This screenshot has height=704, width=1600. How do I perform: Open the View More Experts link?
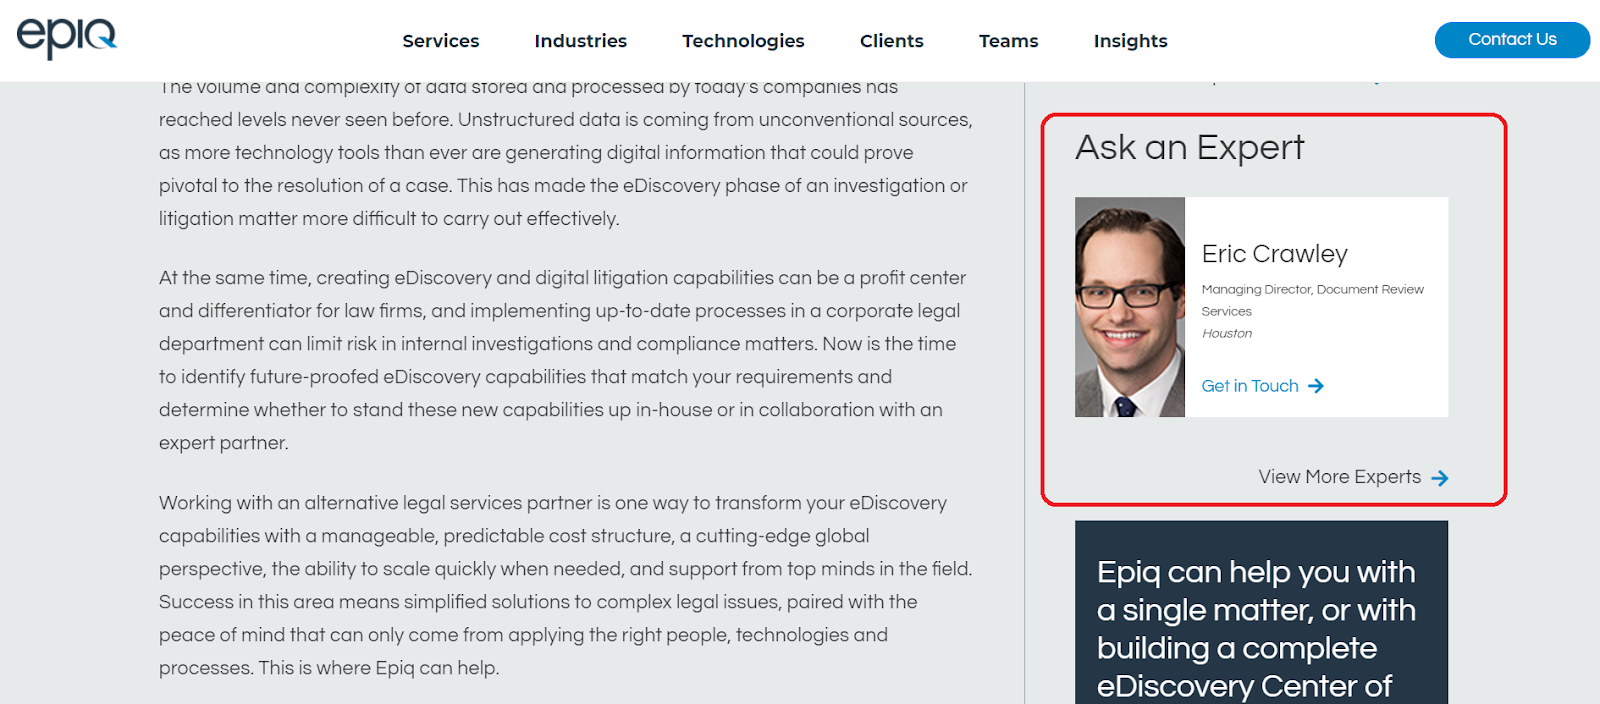pyautogui.click(x=1339, y=477)
